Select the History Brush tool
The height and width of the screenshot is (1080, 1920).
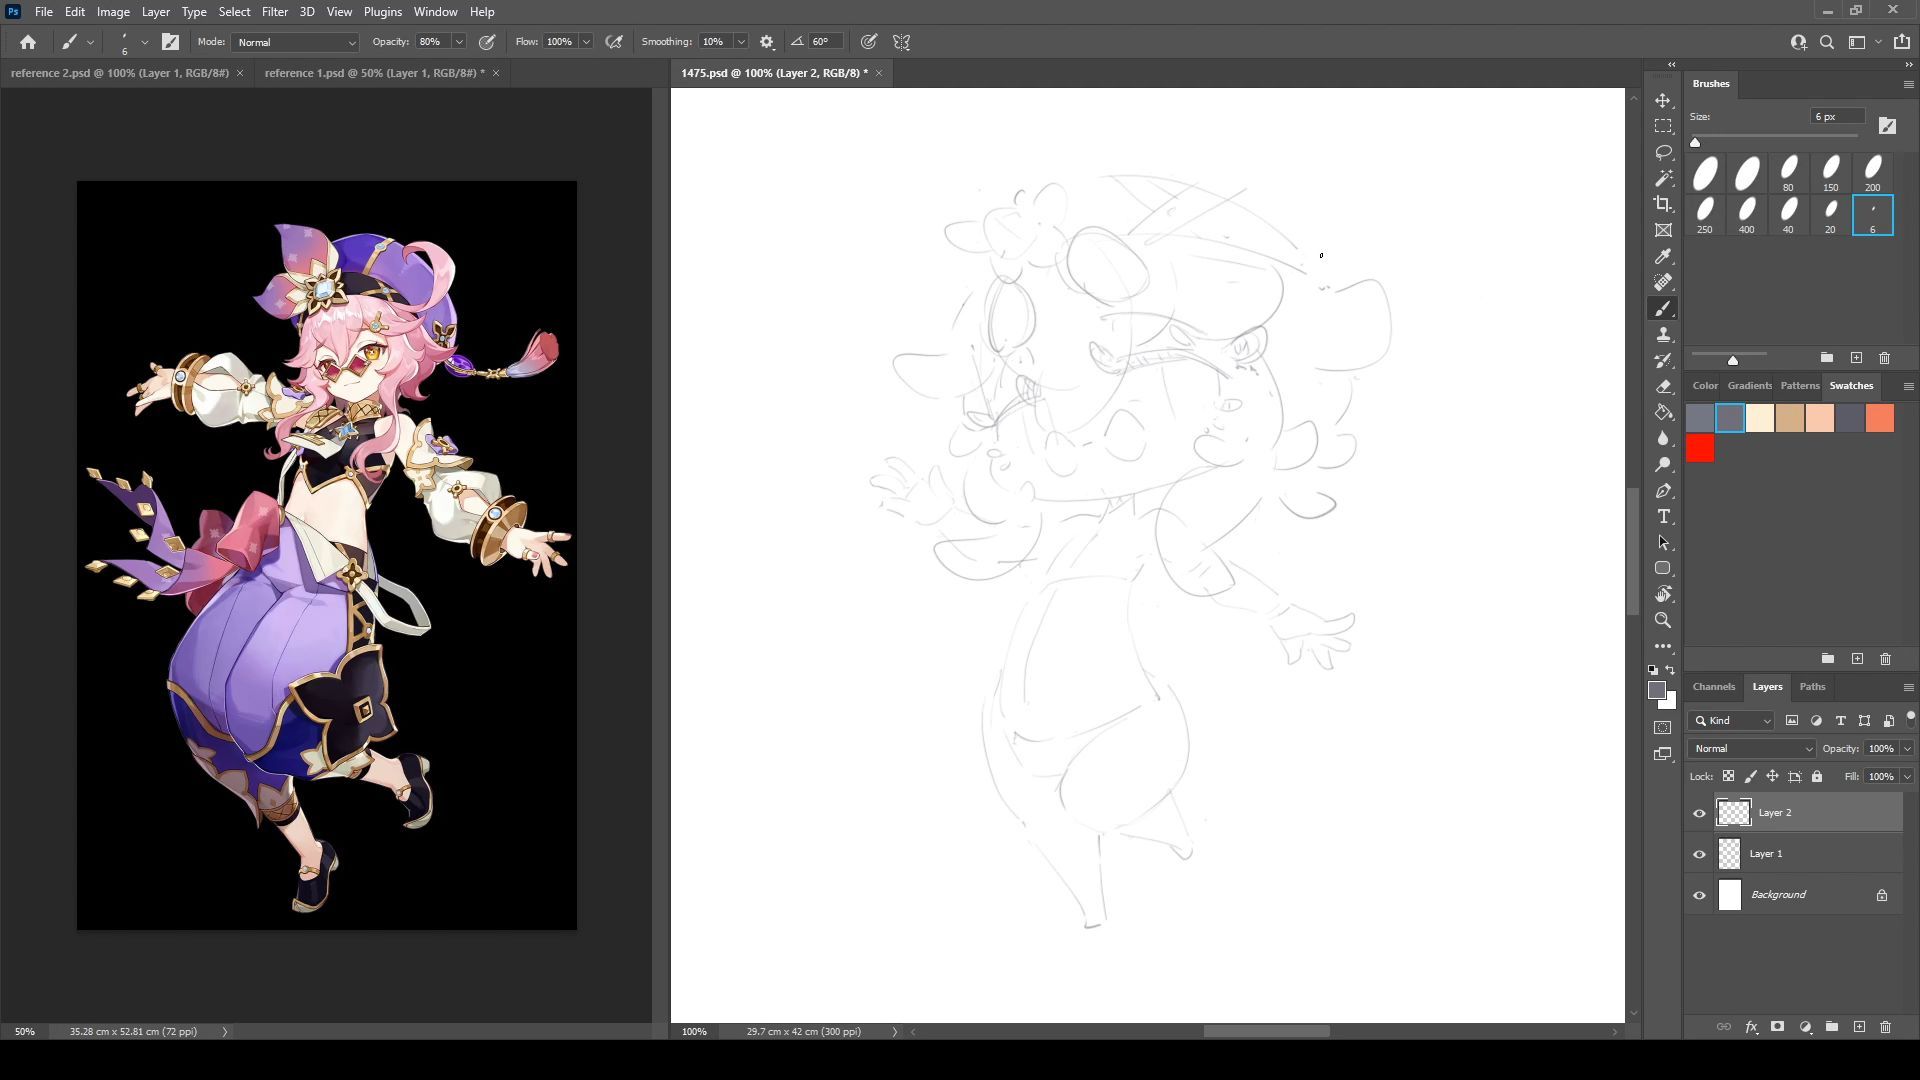pyautogui.click(x=1663, y=361)
